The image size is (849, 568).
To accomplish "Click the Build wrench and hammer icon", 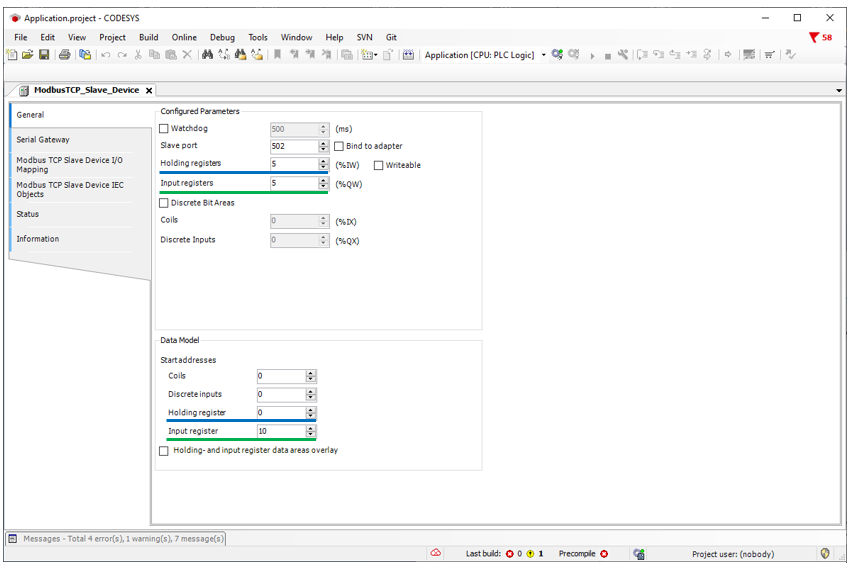I will [623, 55].
